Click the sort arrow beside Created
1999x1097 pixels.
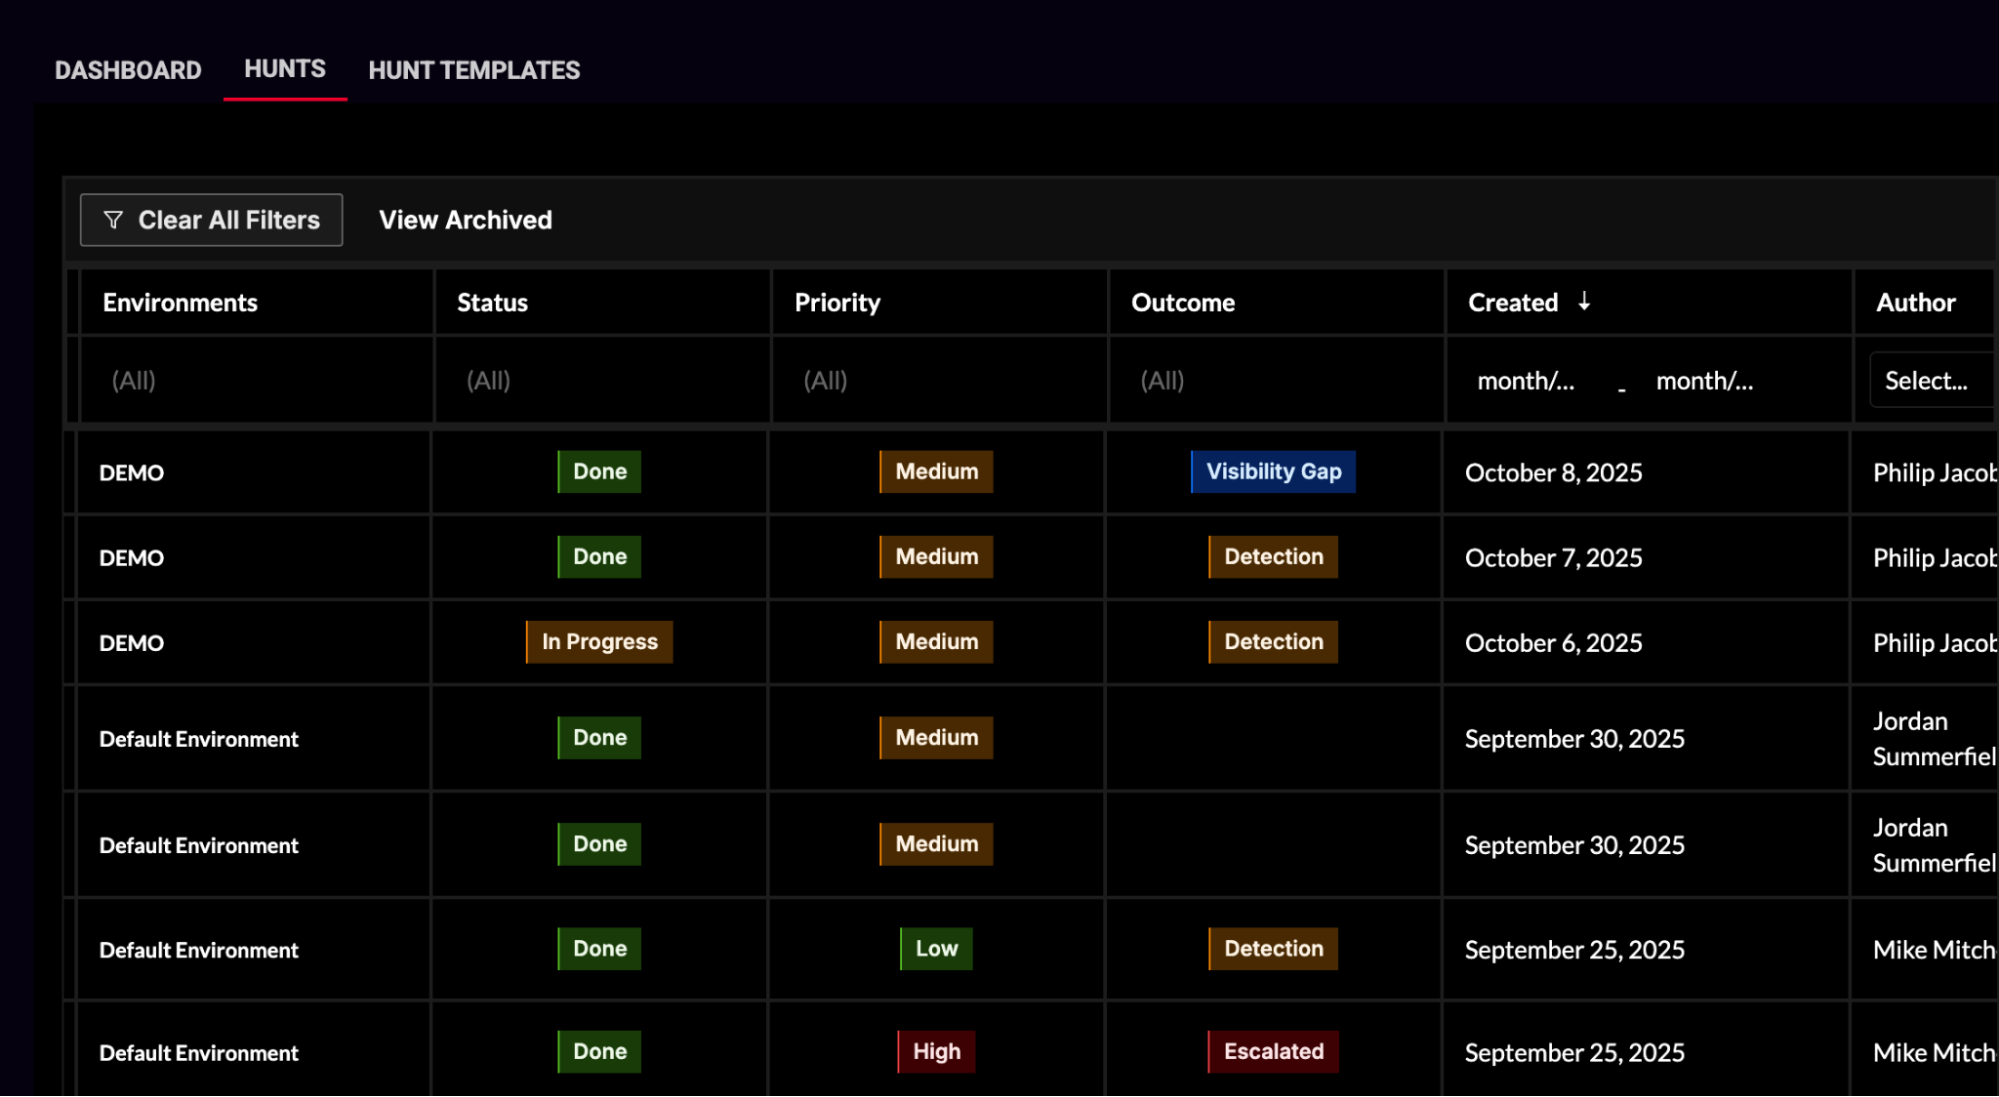point(1584,301)
